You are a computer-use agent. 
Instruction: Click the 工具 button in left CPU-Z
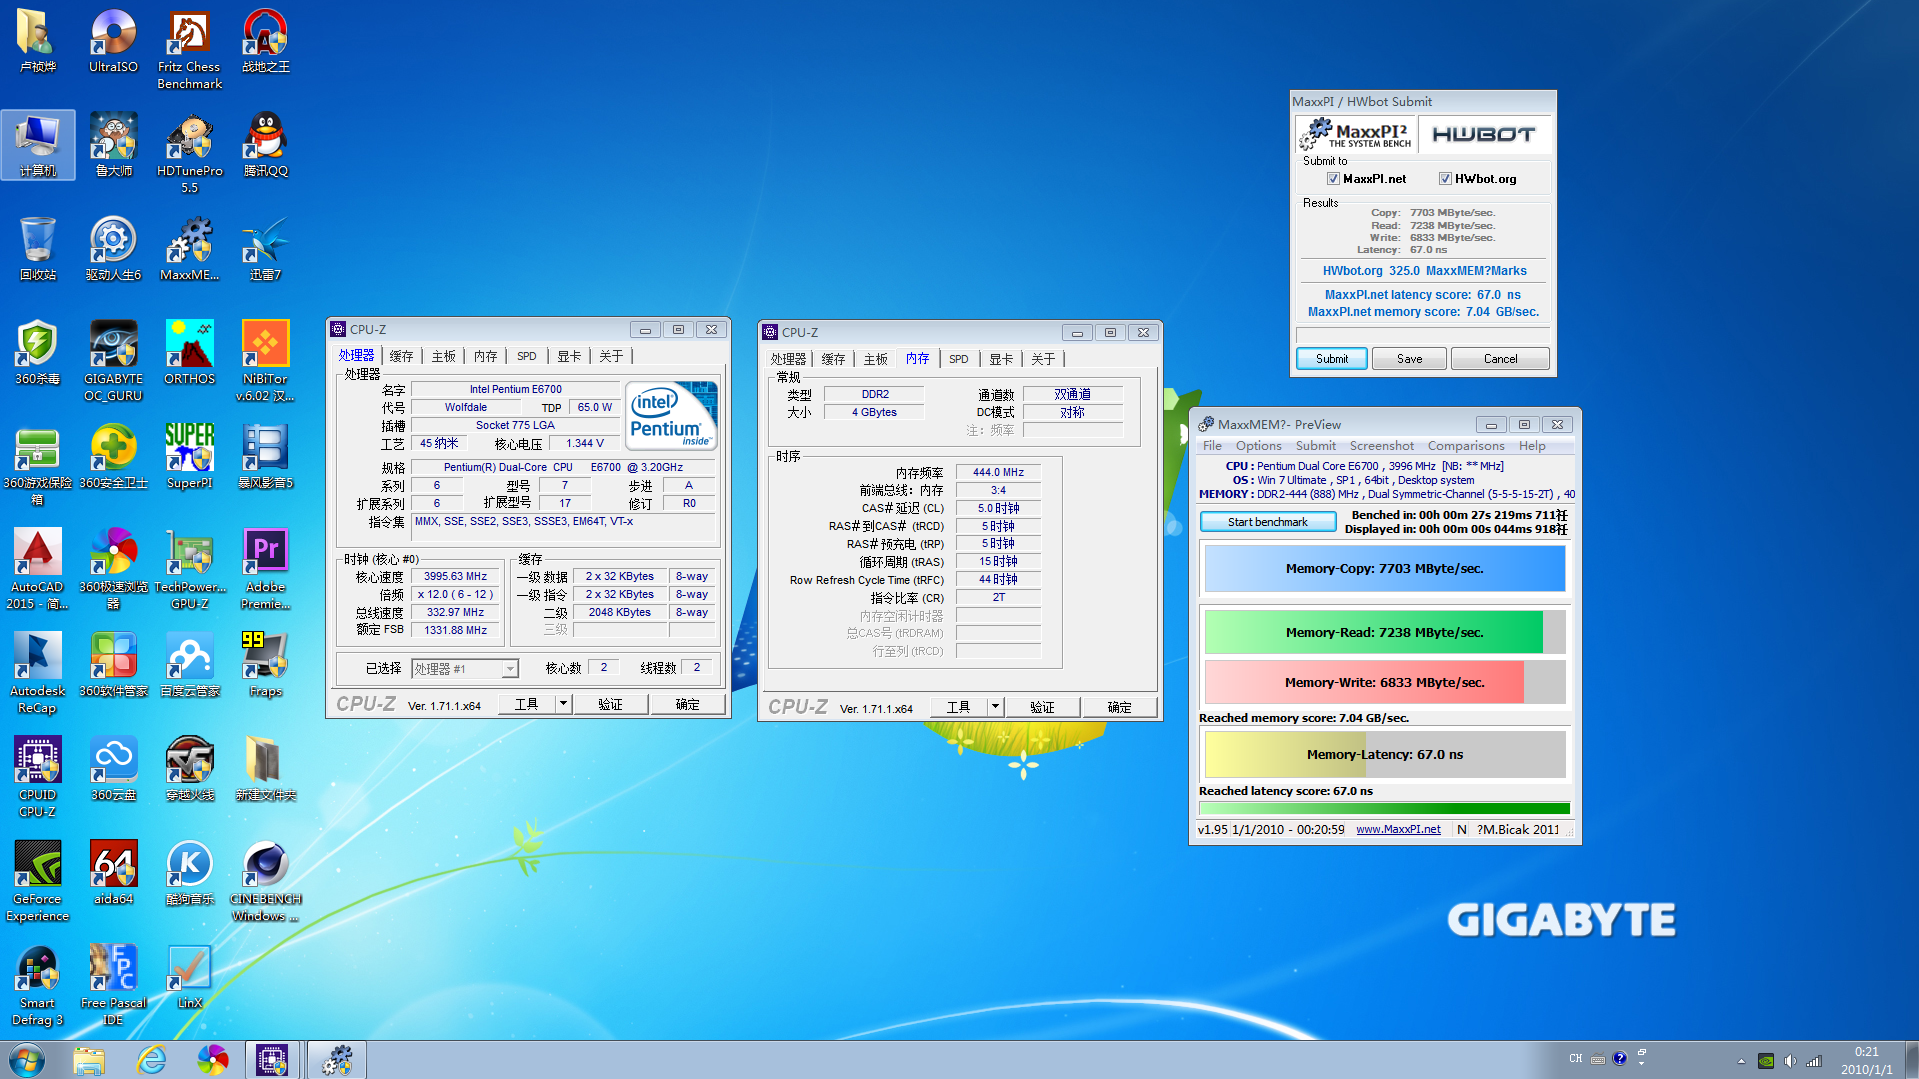pyautogui.click(x=527, y=704)
